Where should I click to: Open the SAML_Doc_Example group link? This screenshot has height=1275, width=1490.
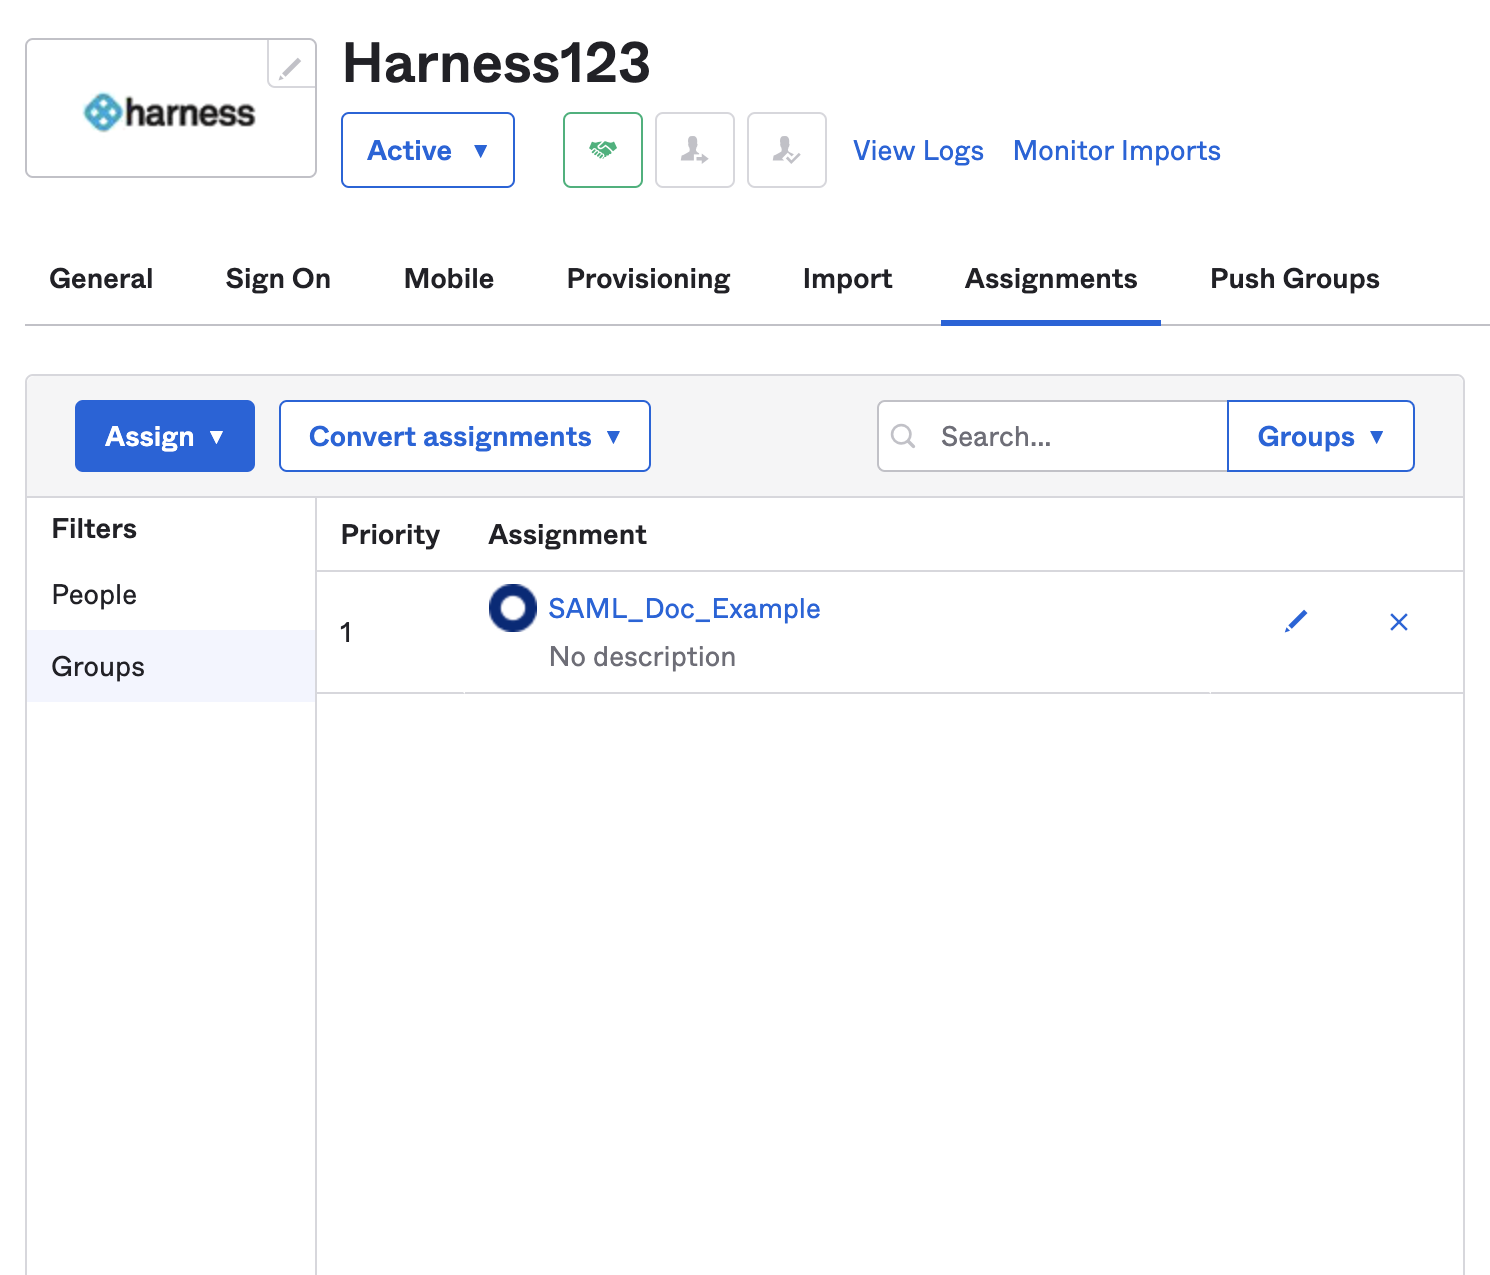click(x=684, y=608)
